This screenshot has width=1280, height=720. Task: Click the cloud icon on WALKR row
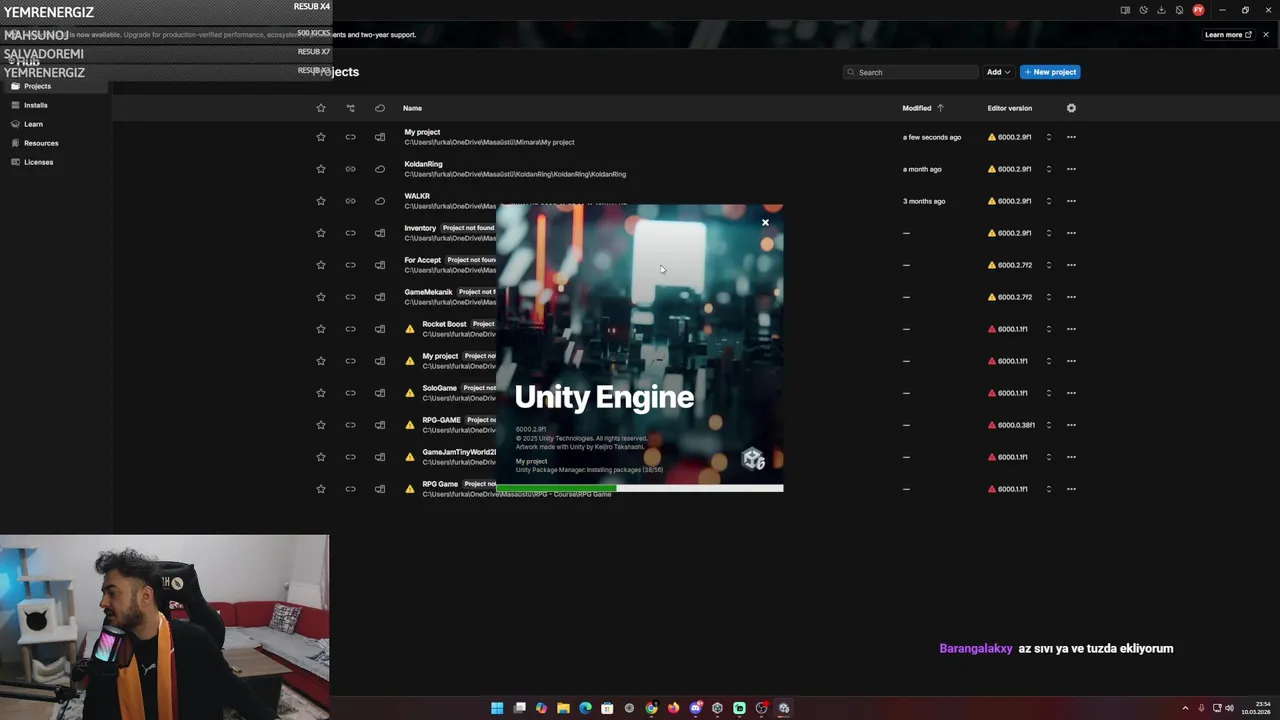[x=380, y=201]
